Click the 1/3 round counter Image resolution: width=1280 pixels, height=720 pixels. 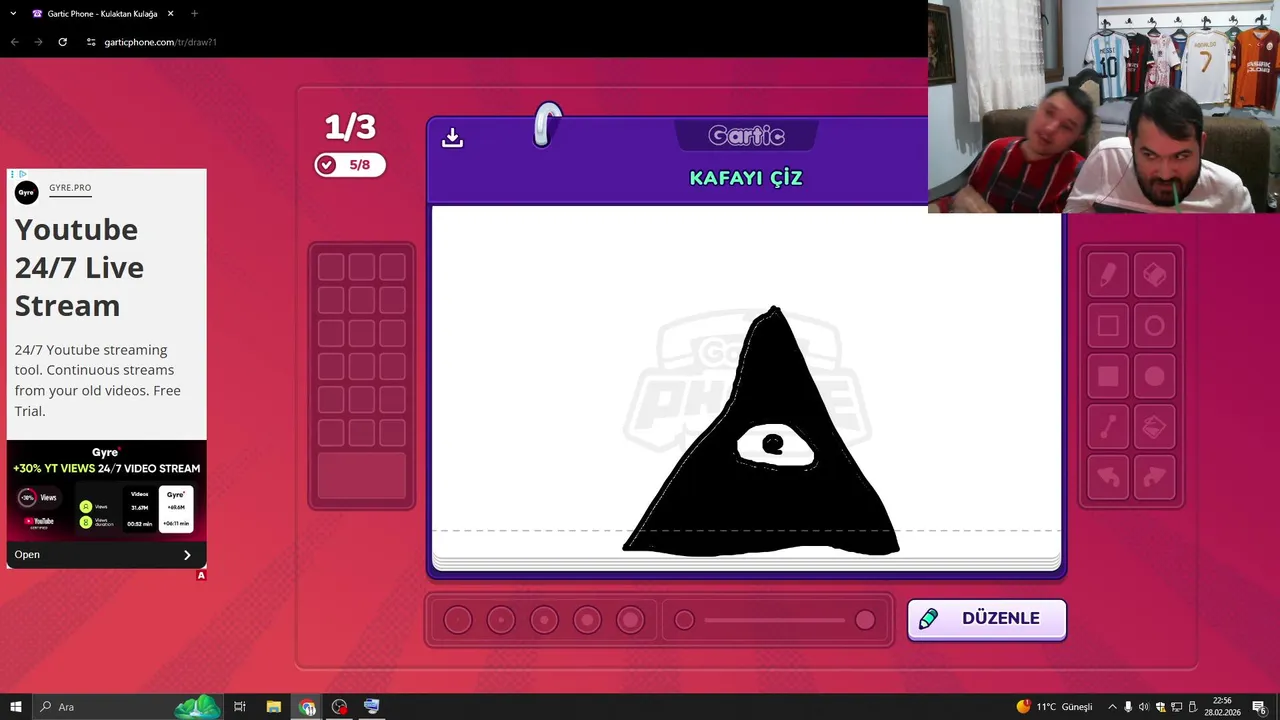coord(350,127)
